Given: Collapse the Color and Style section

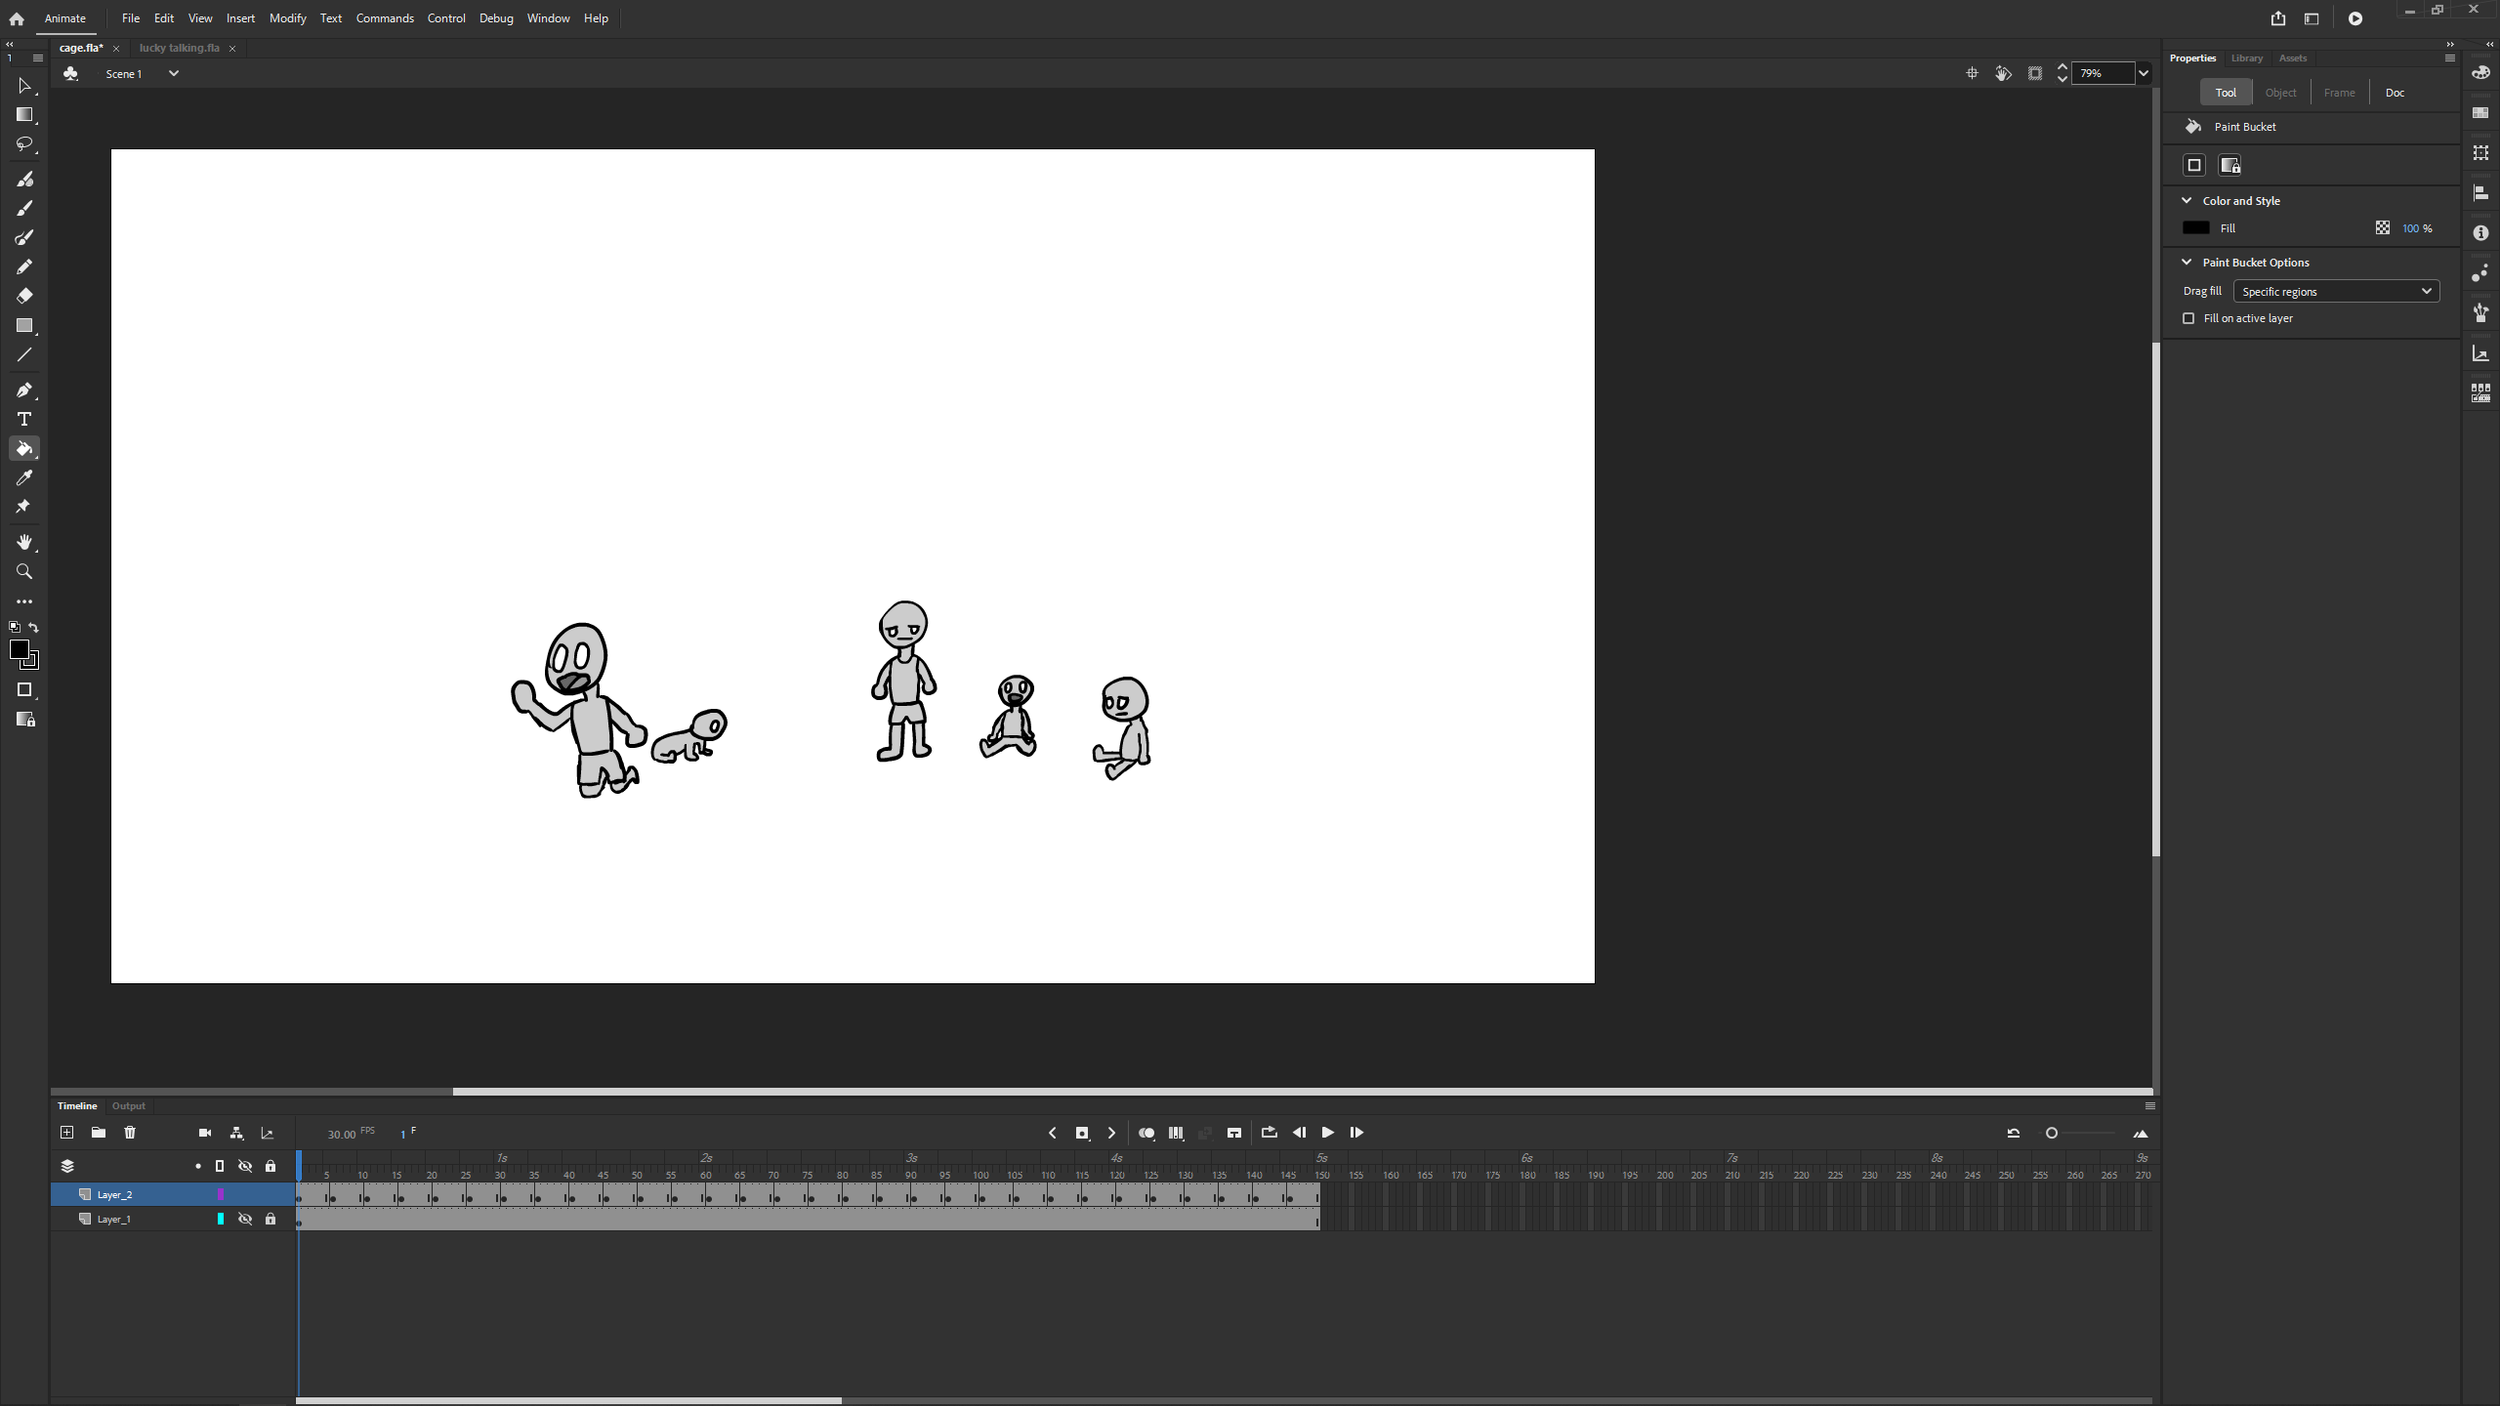Looking at the screenshot, I should (2187, 201).
